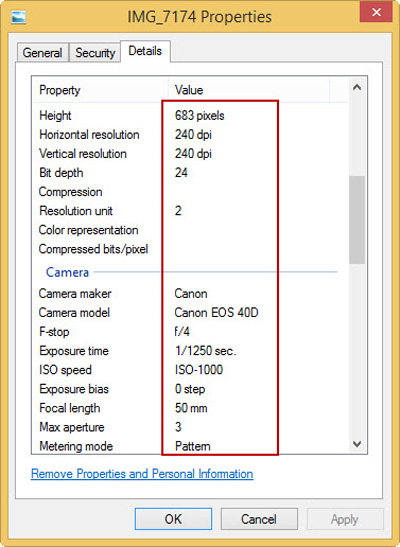The image size is (400, 547).
Task: Click the vertical scrollbar thumb
Action: [357, 220]
